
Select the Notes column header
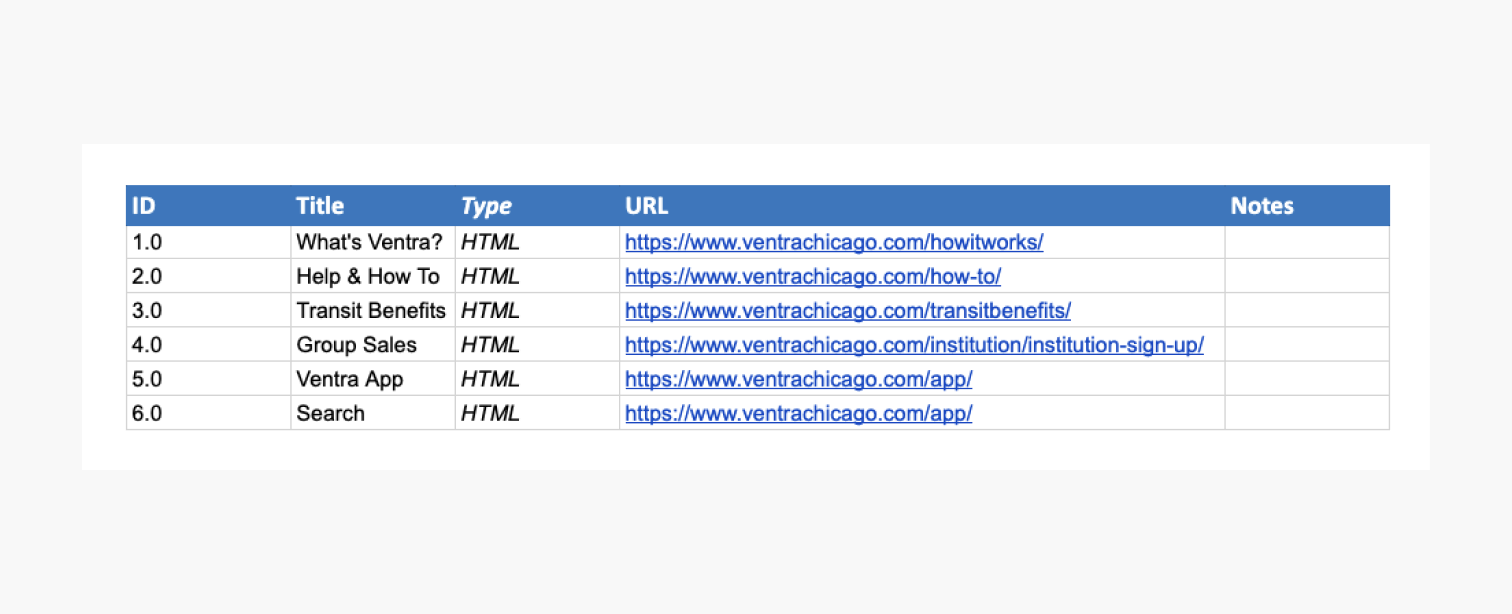pyautogui.click(x=1307, y=206)
